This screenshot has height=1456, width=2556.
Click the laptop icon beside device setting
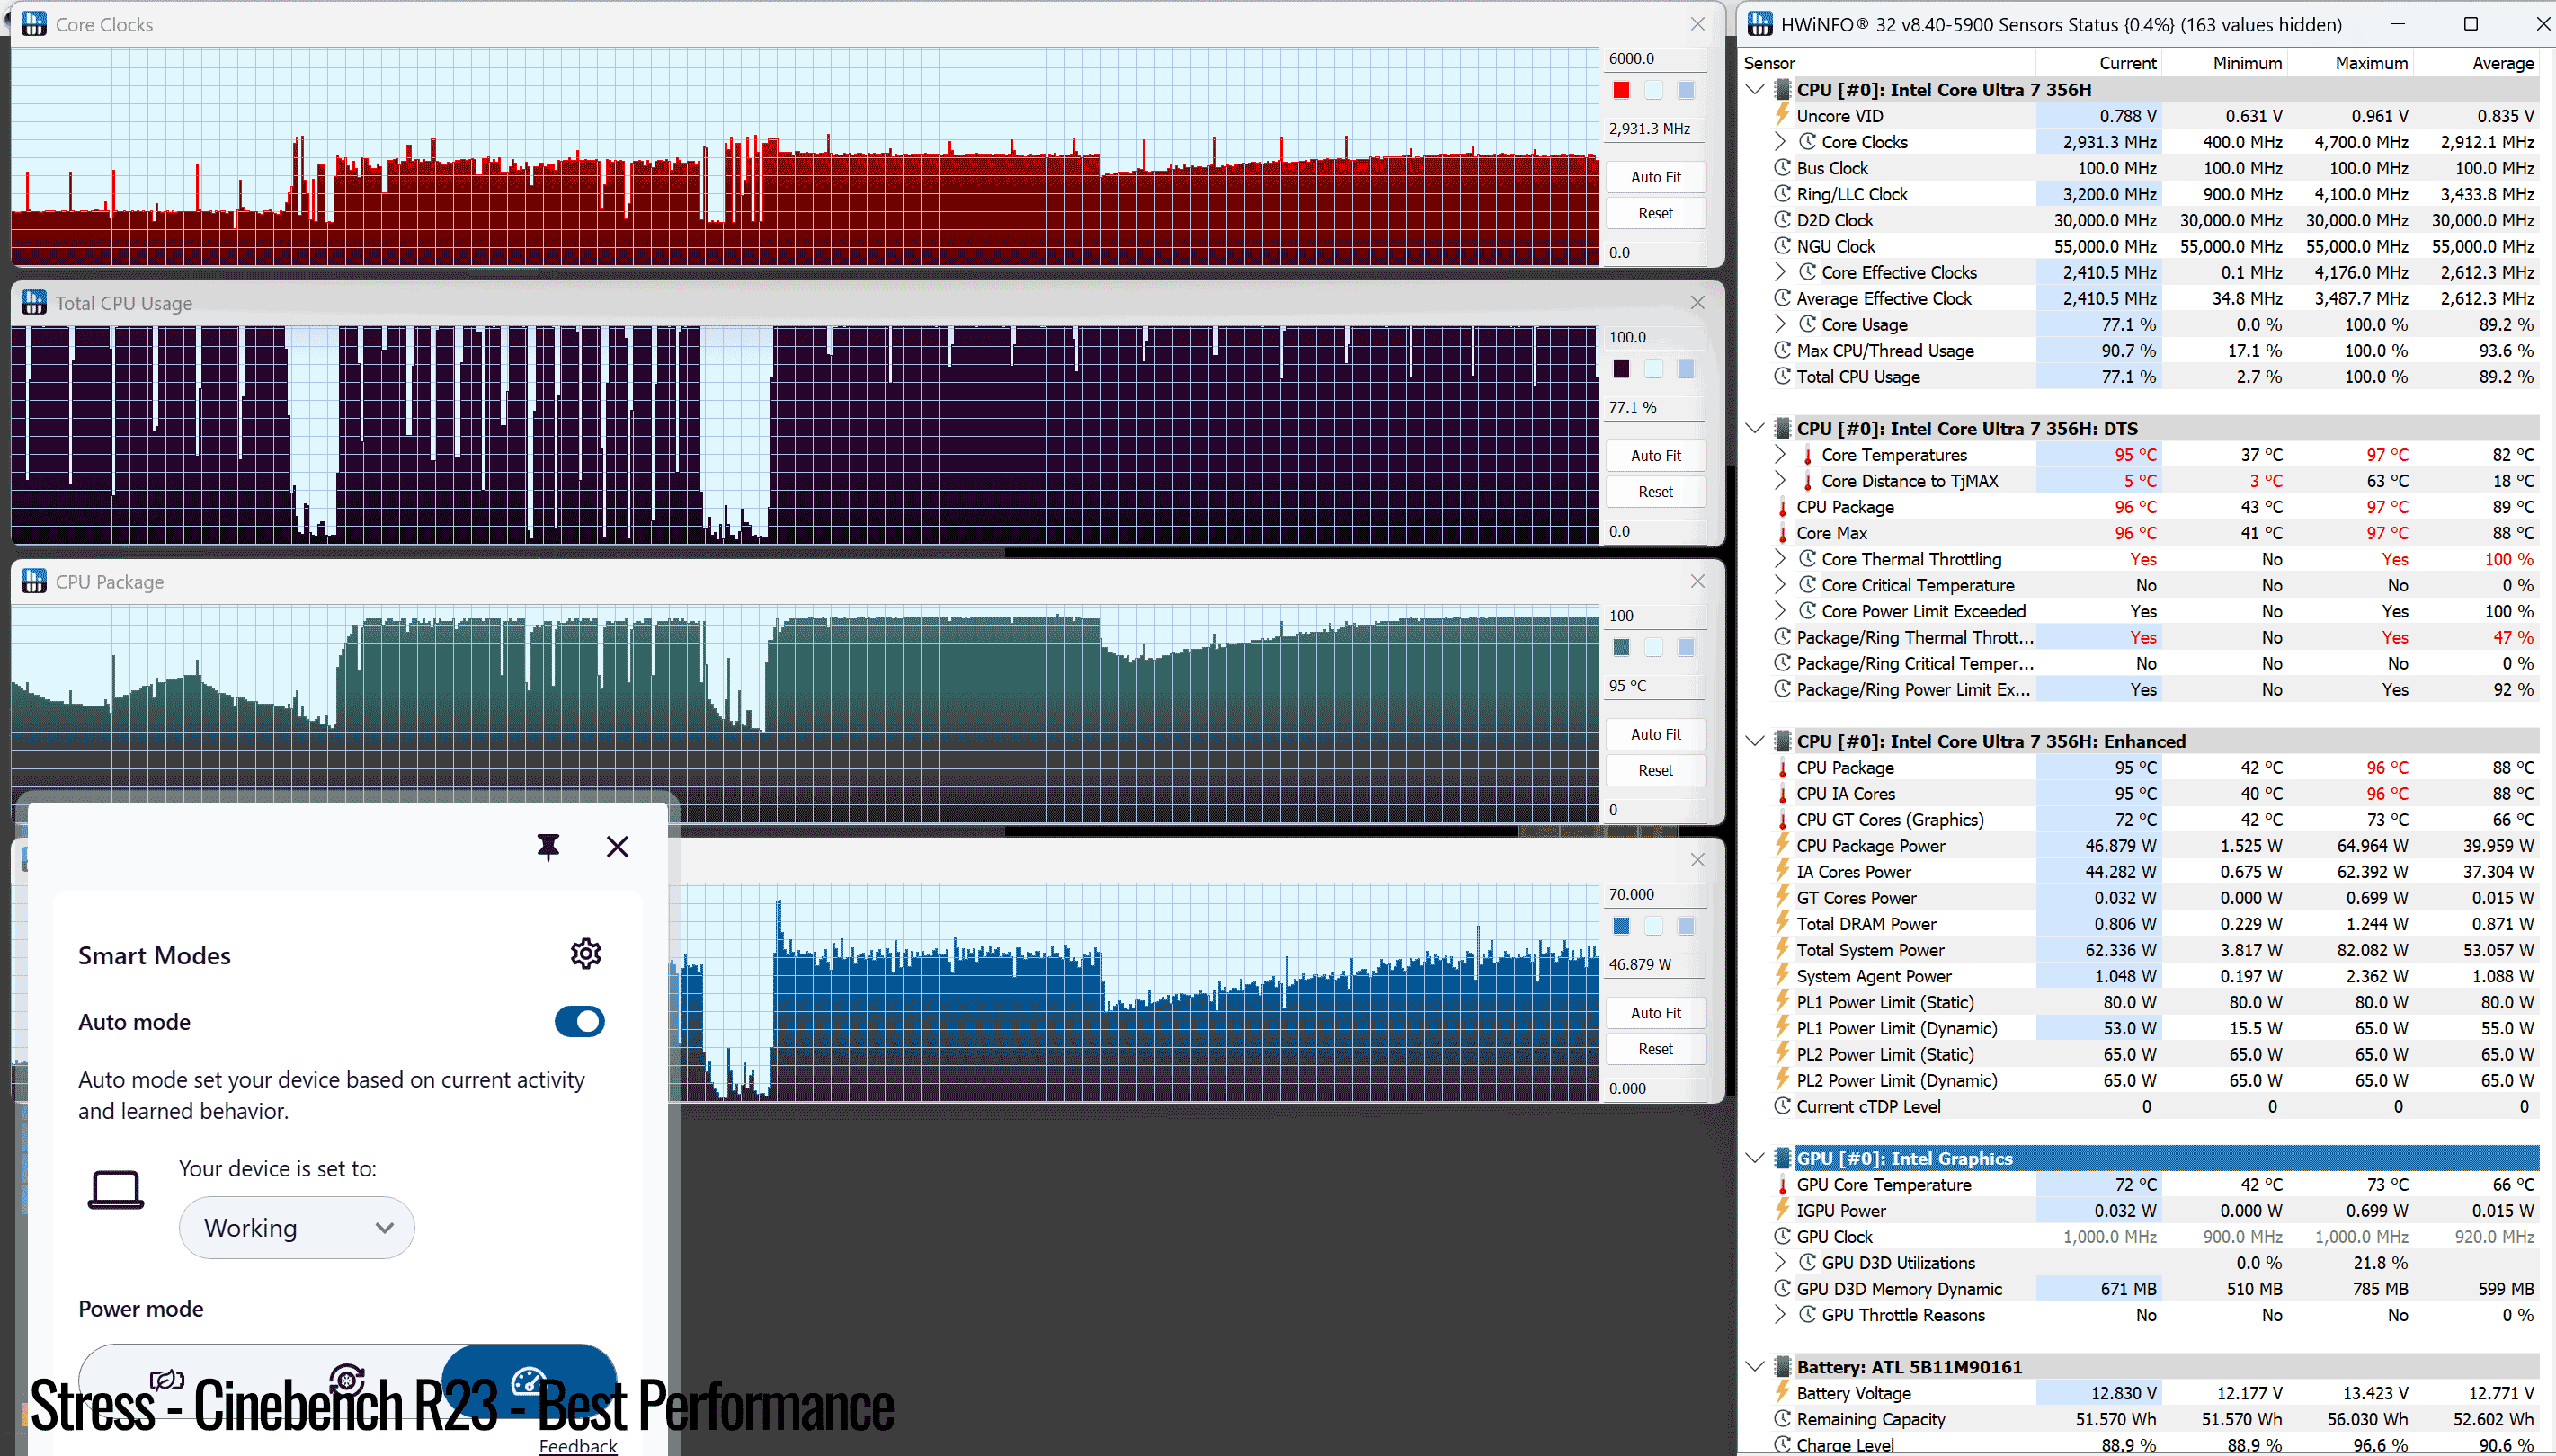tap(116, 1190)
